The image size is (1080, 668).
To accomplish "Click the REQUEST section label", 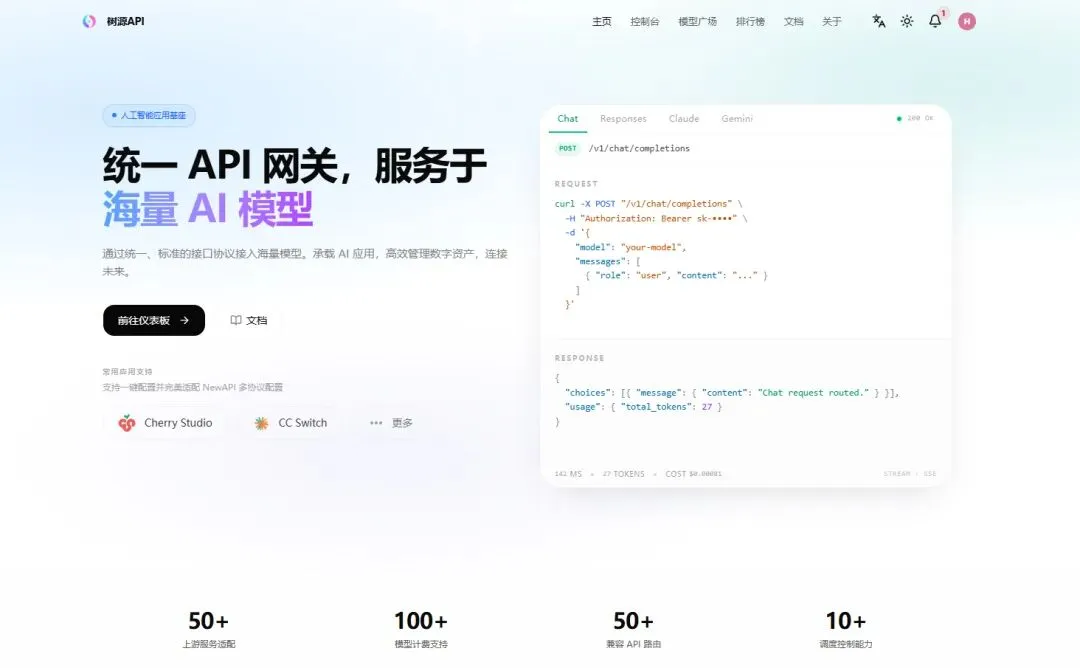I will point(576,184).
